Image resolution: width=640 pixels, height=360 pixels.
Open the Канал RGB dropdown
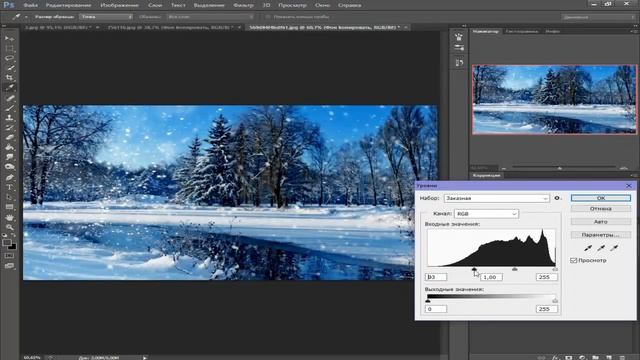click(486, 213)
